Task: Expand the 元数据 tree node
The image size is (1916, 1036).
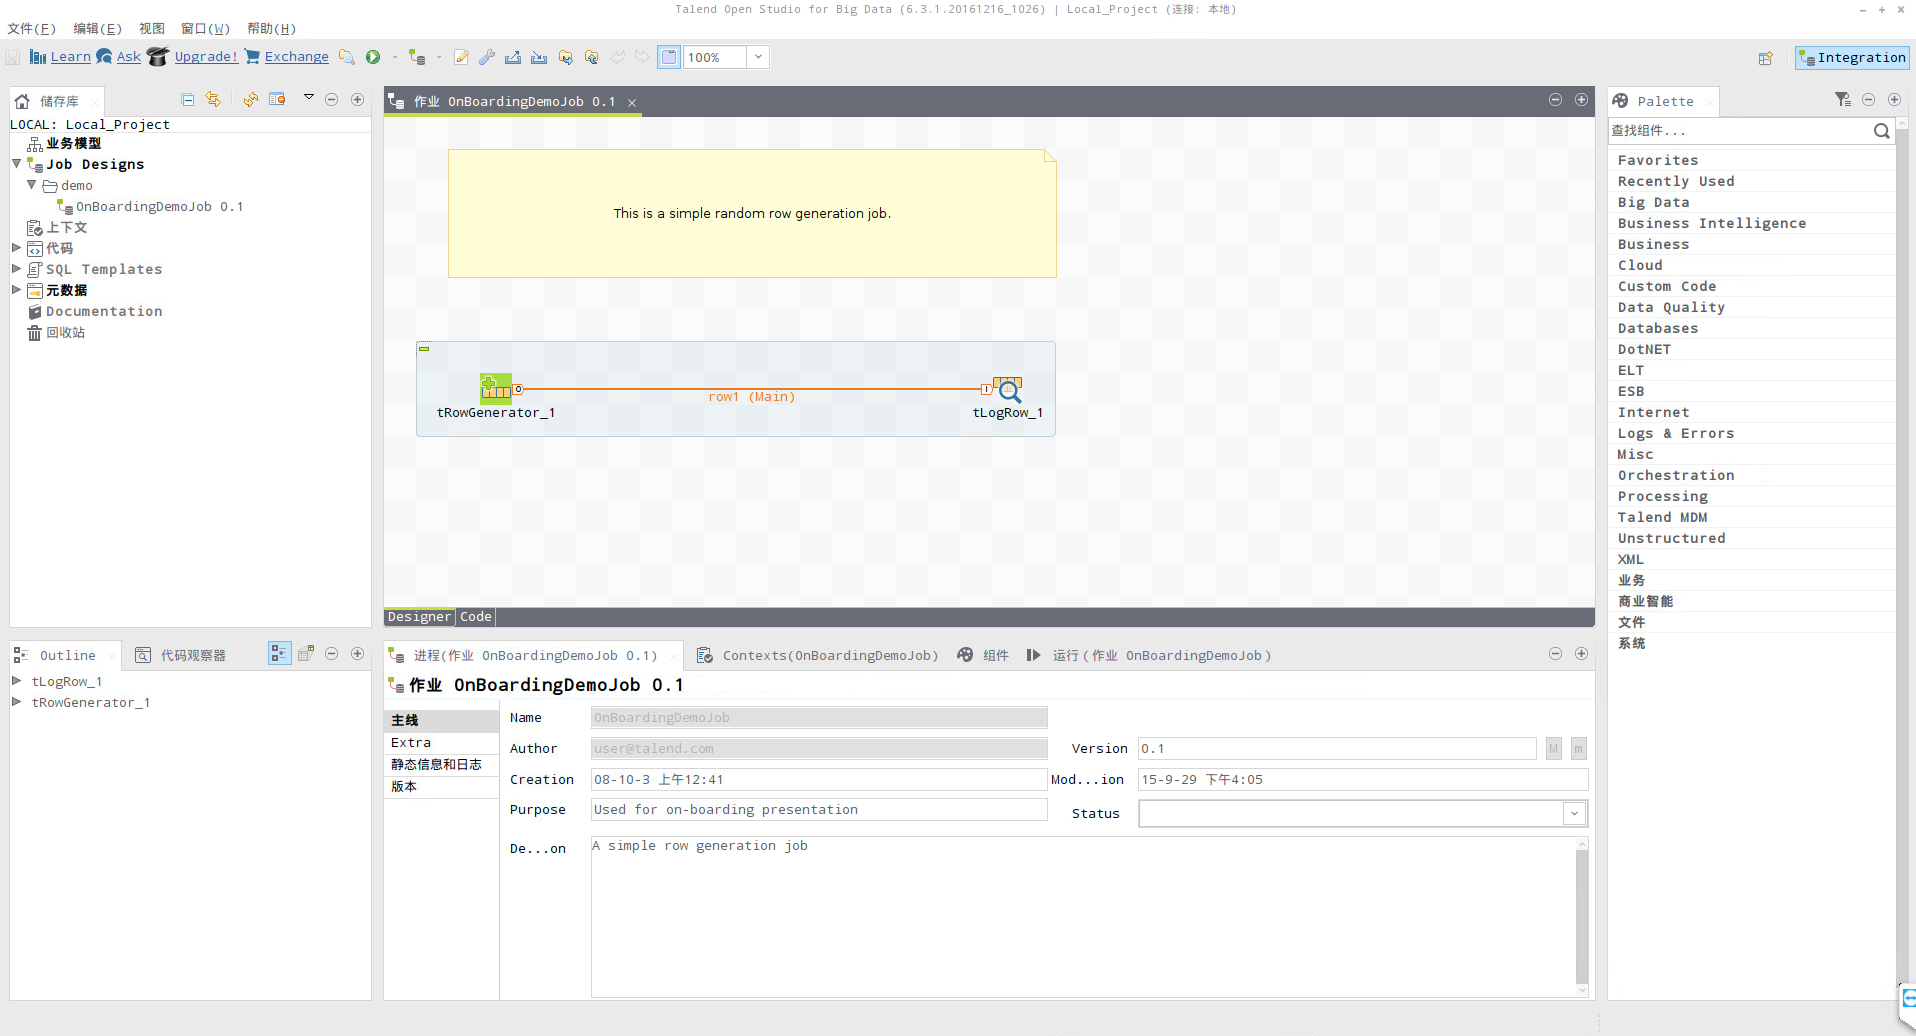Action: point(16,289)
